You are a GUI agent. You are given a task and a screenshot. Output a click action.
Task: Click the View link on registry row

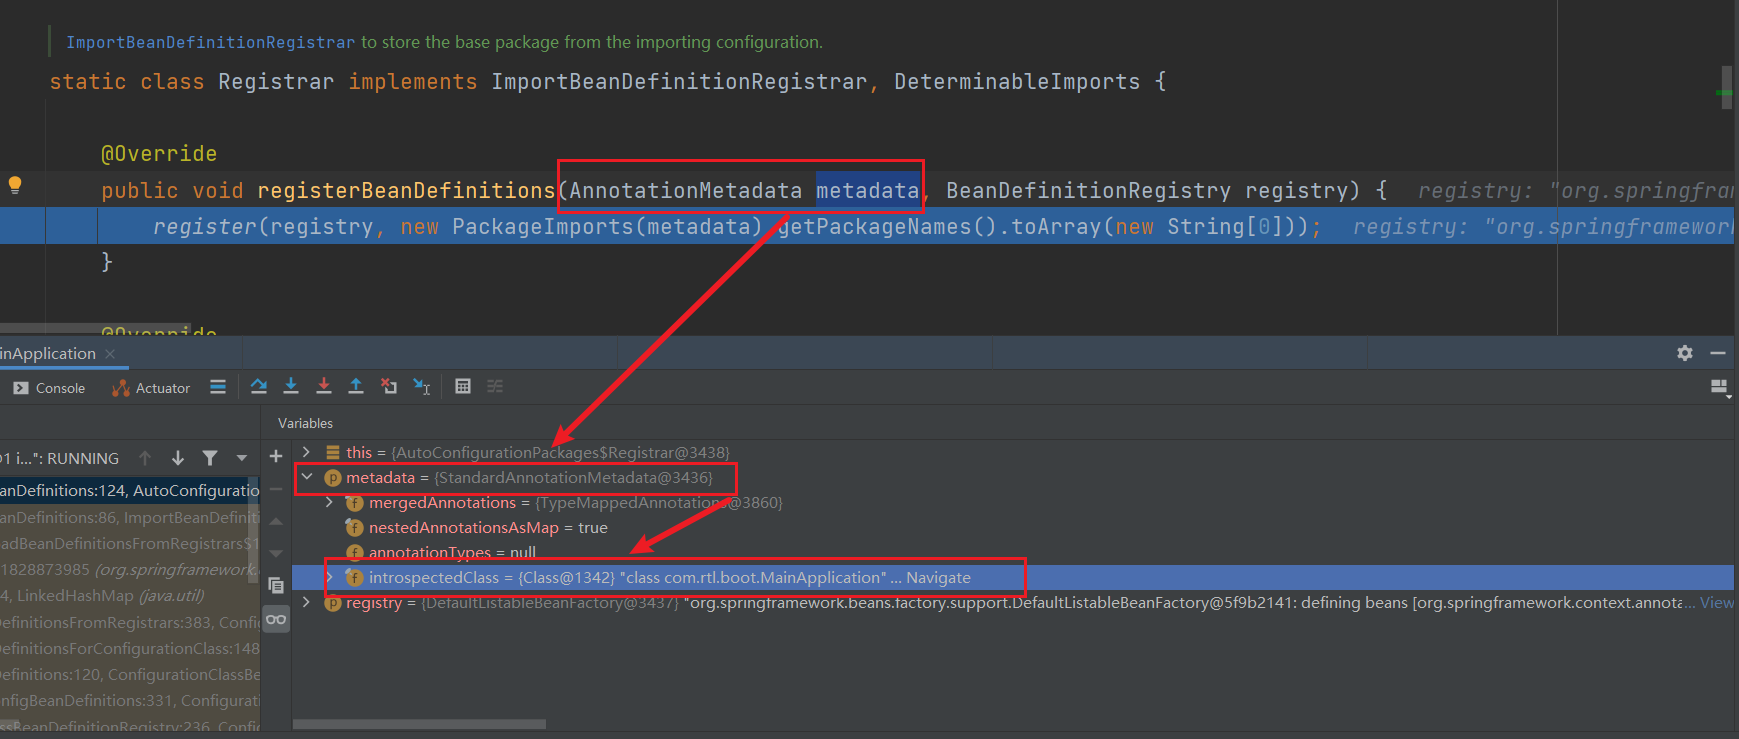pos(1716,602)
